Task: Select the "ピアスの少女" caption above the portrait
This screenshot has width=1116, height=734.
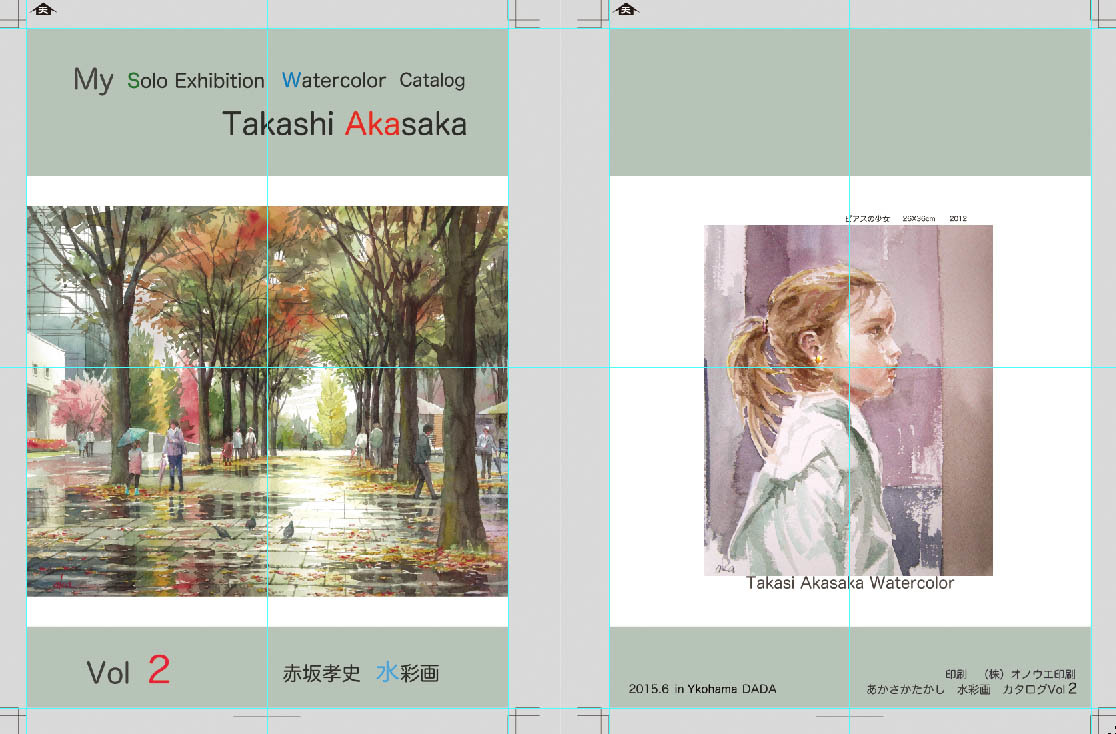Action: coord(867,219)
